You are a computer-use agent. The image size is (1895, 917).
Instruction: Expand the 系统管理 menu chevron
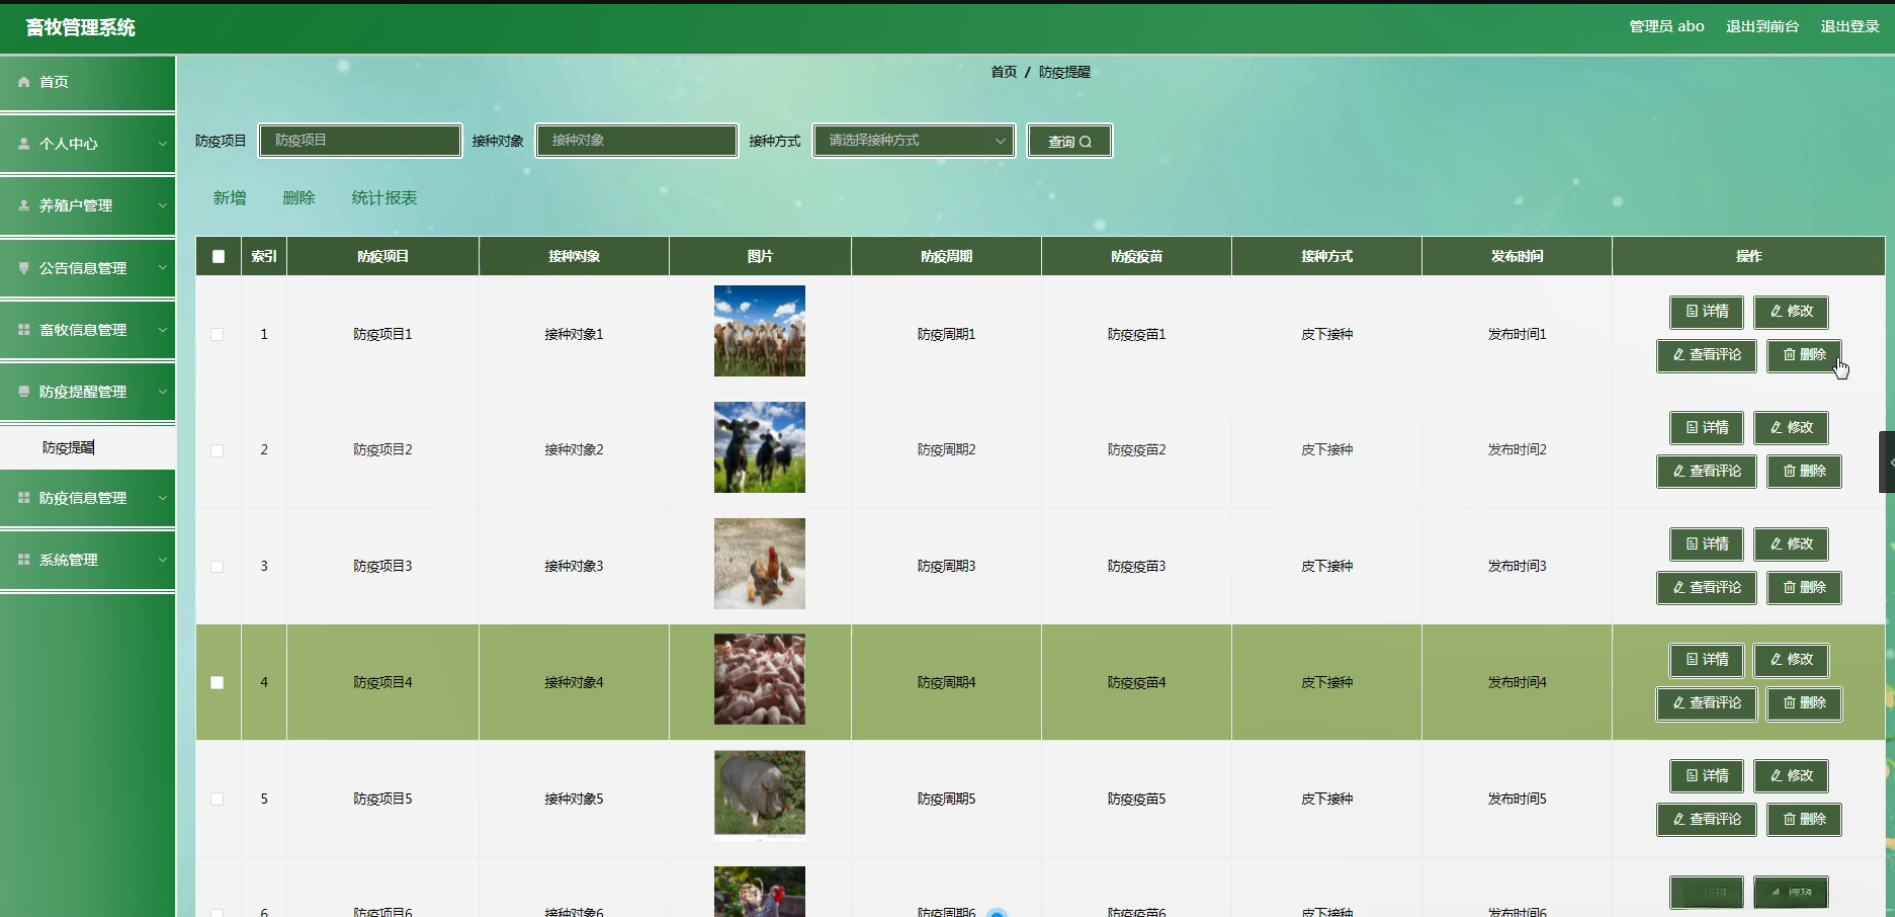click(162, 560)
